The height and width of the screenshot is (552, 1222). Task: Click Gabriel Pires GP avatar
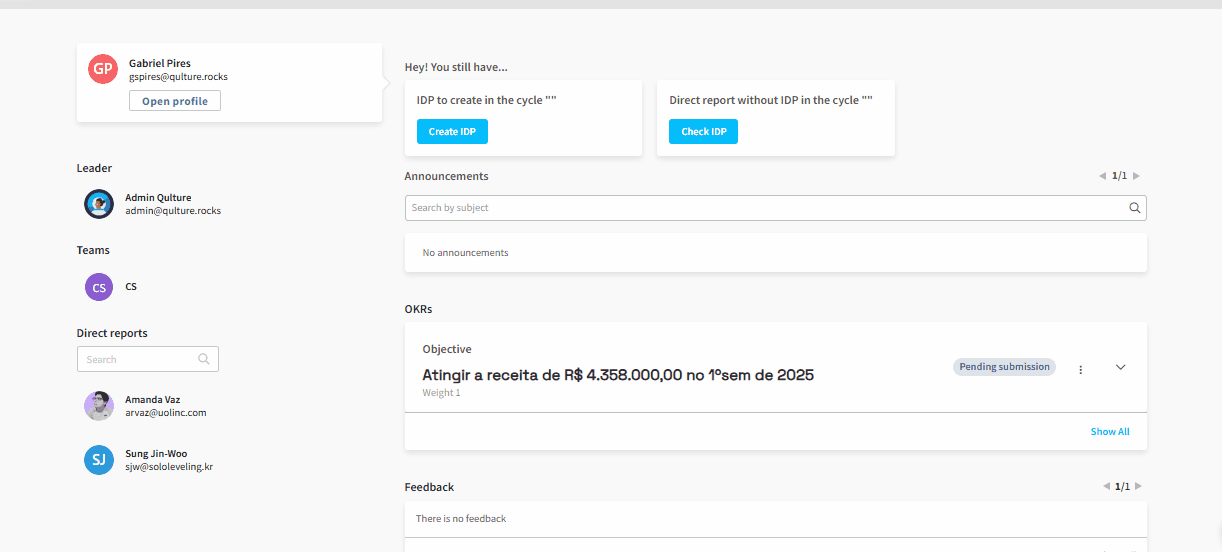(103, 69)
